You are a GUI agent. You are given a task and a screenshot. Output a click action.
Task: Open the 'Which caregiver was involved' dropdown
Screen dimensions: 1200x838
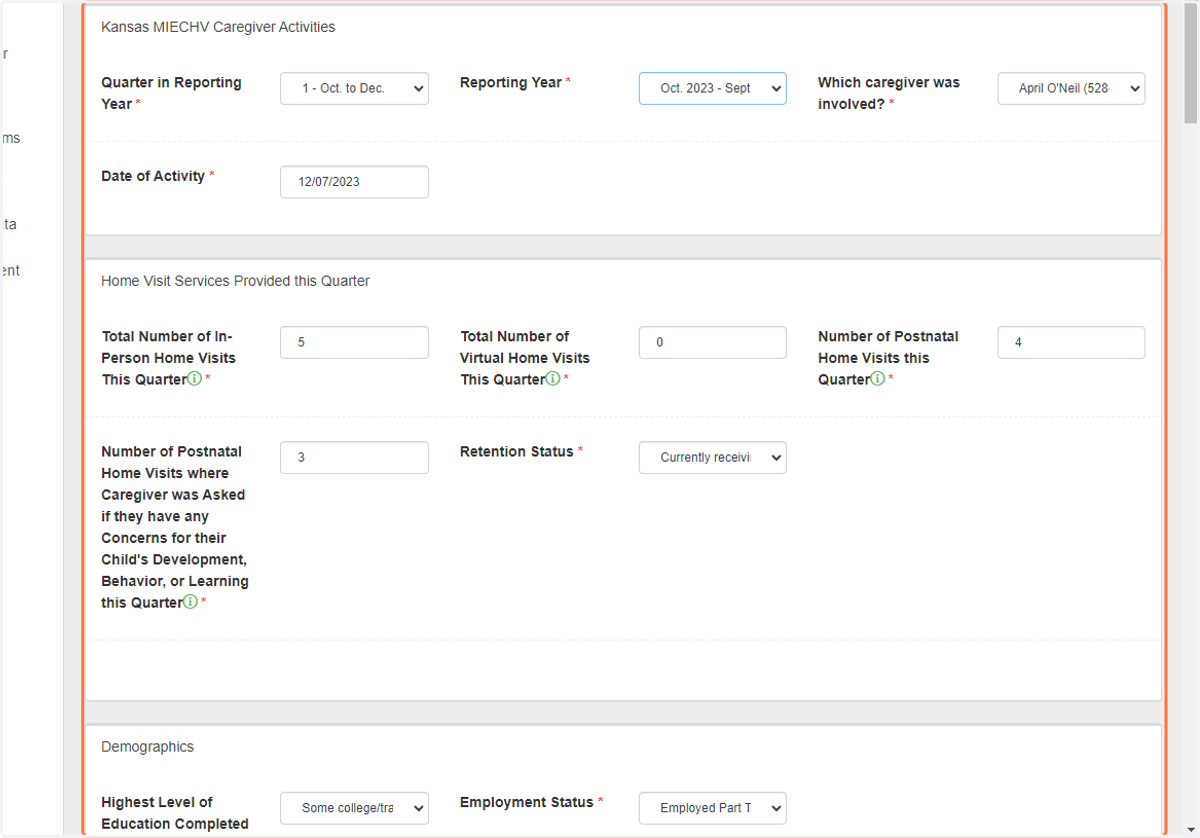tap(1071, 88)
